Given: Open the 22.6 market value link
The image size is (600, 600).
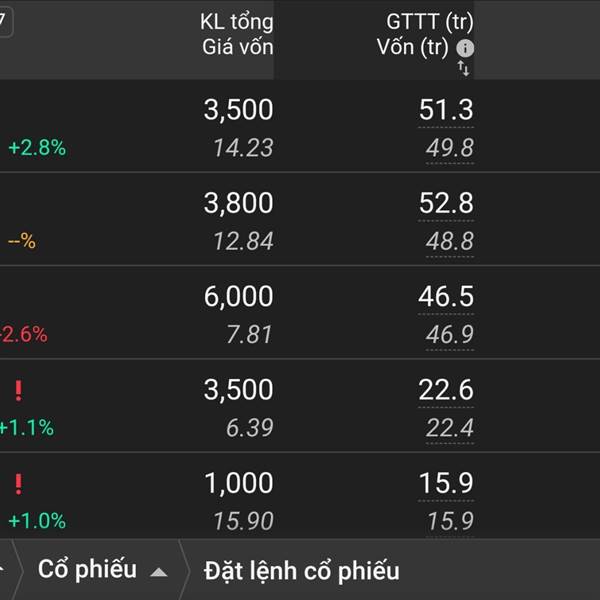Looking at the screenshot, I should (446, 390).
